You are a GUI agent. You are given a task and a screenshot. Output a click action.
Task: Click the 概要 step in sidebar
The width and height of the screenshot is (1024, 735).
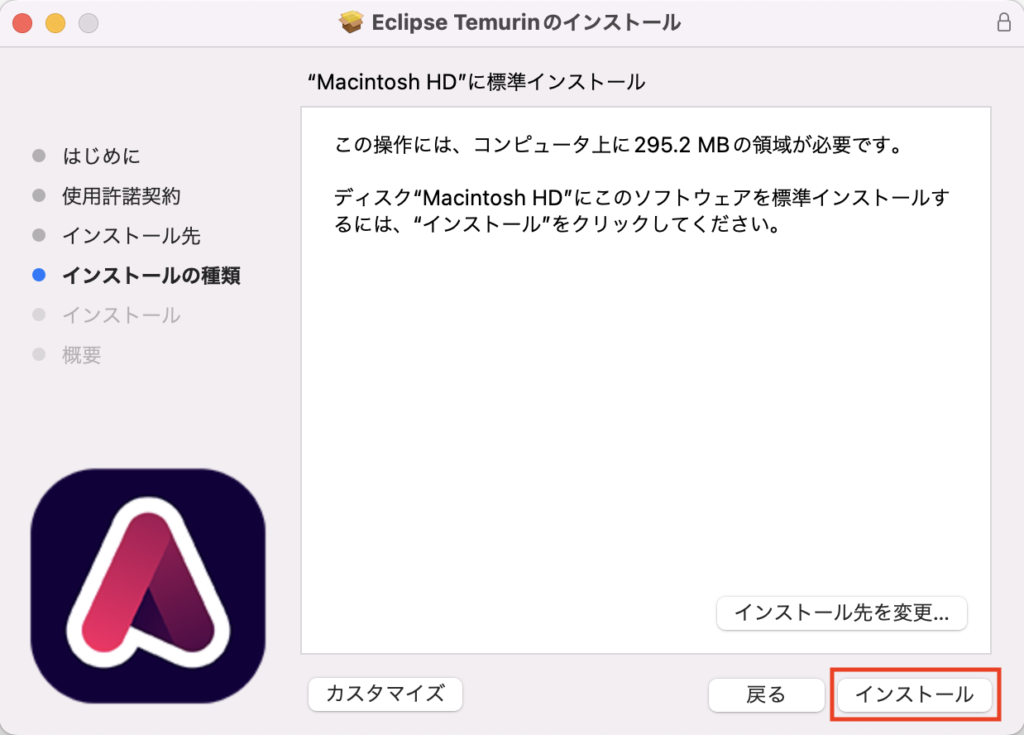(82, 355)
